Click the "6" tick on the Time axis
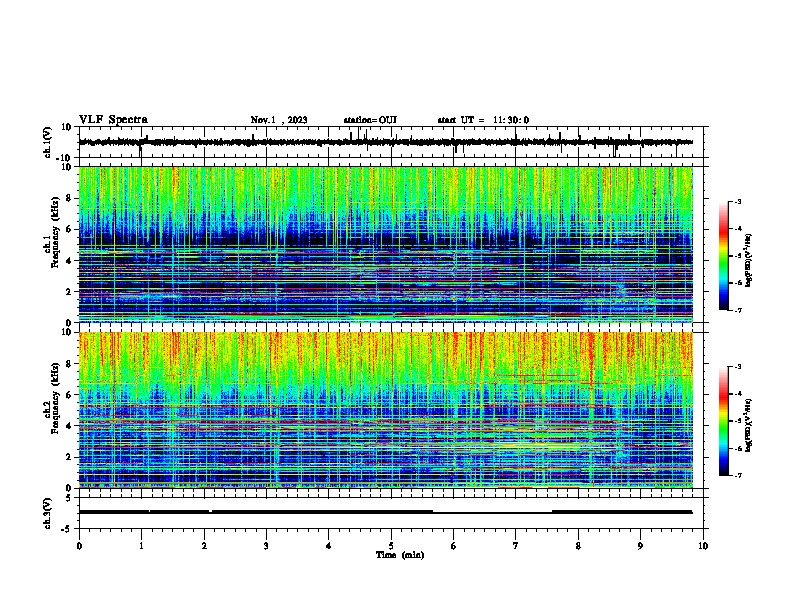The width and height of the screenshot is (792, 612). (x=454, y=546)
